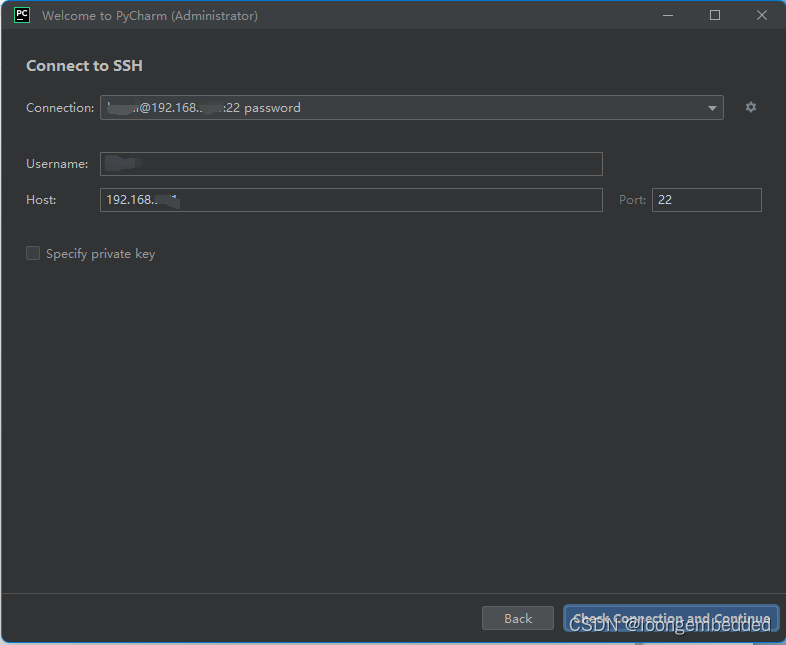Screen dimensions: 786x645
Task: Click the Host: label
Action: (41, 200)
